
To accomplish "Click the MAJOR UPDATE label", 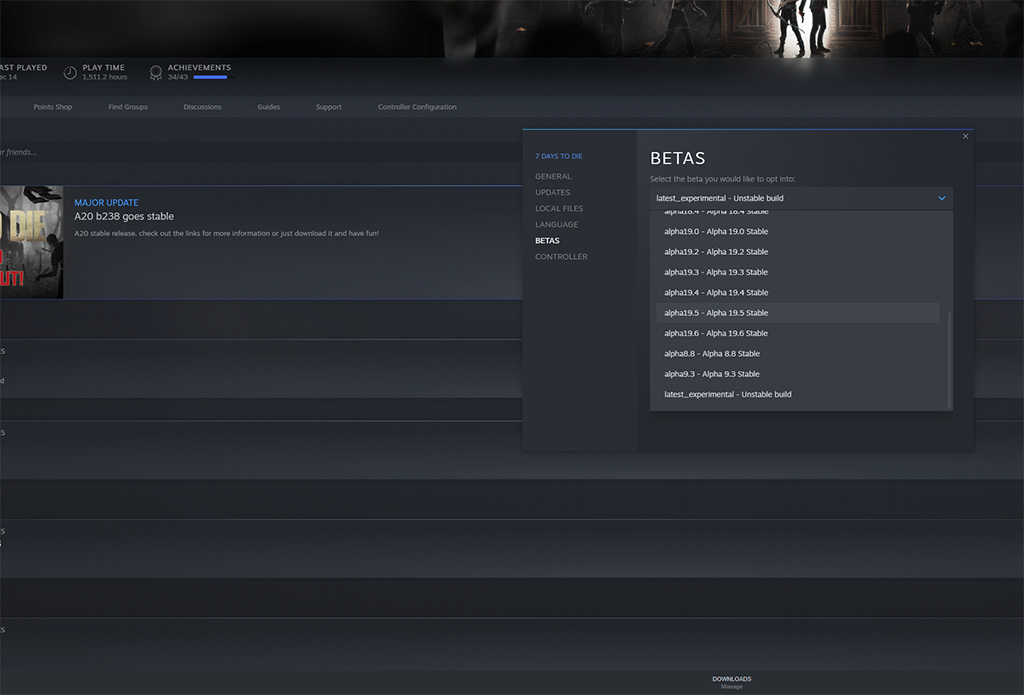I will coord(106,202).
